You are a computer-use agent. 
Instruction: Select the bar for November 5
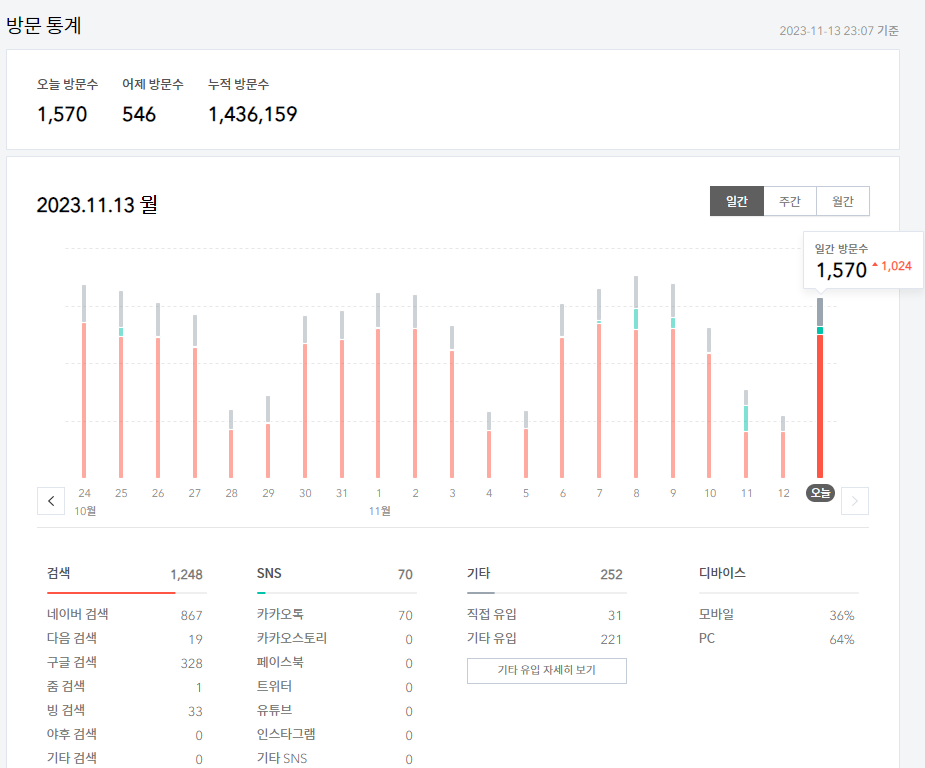[526, 445]
